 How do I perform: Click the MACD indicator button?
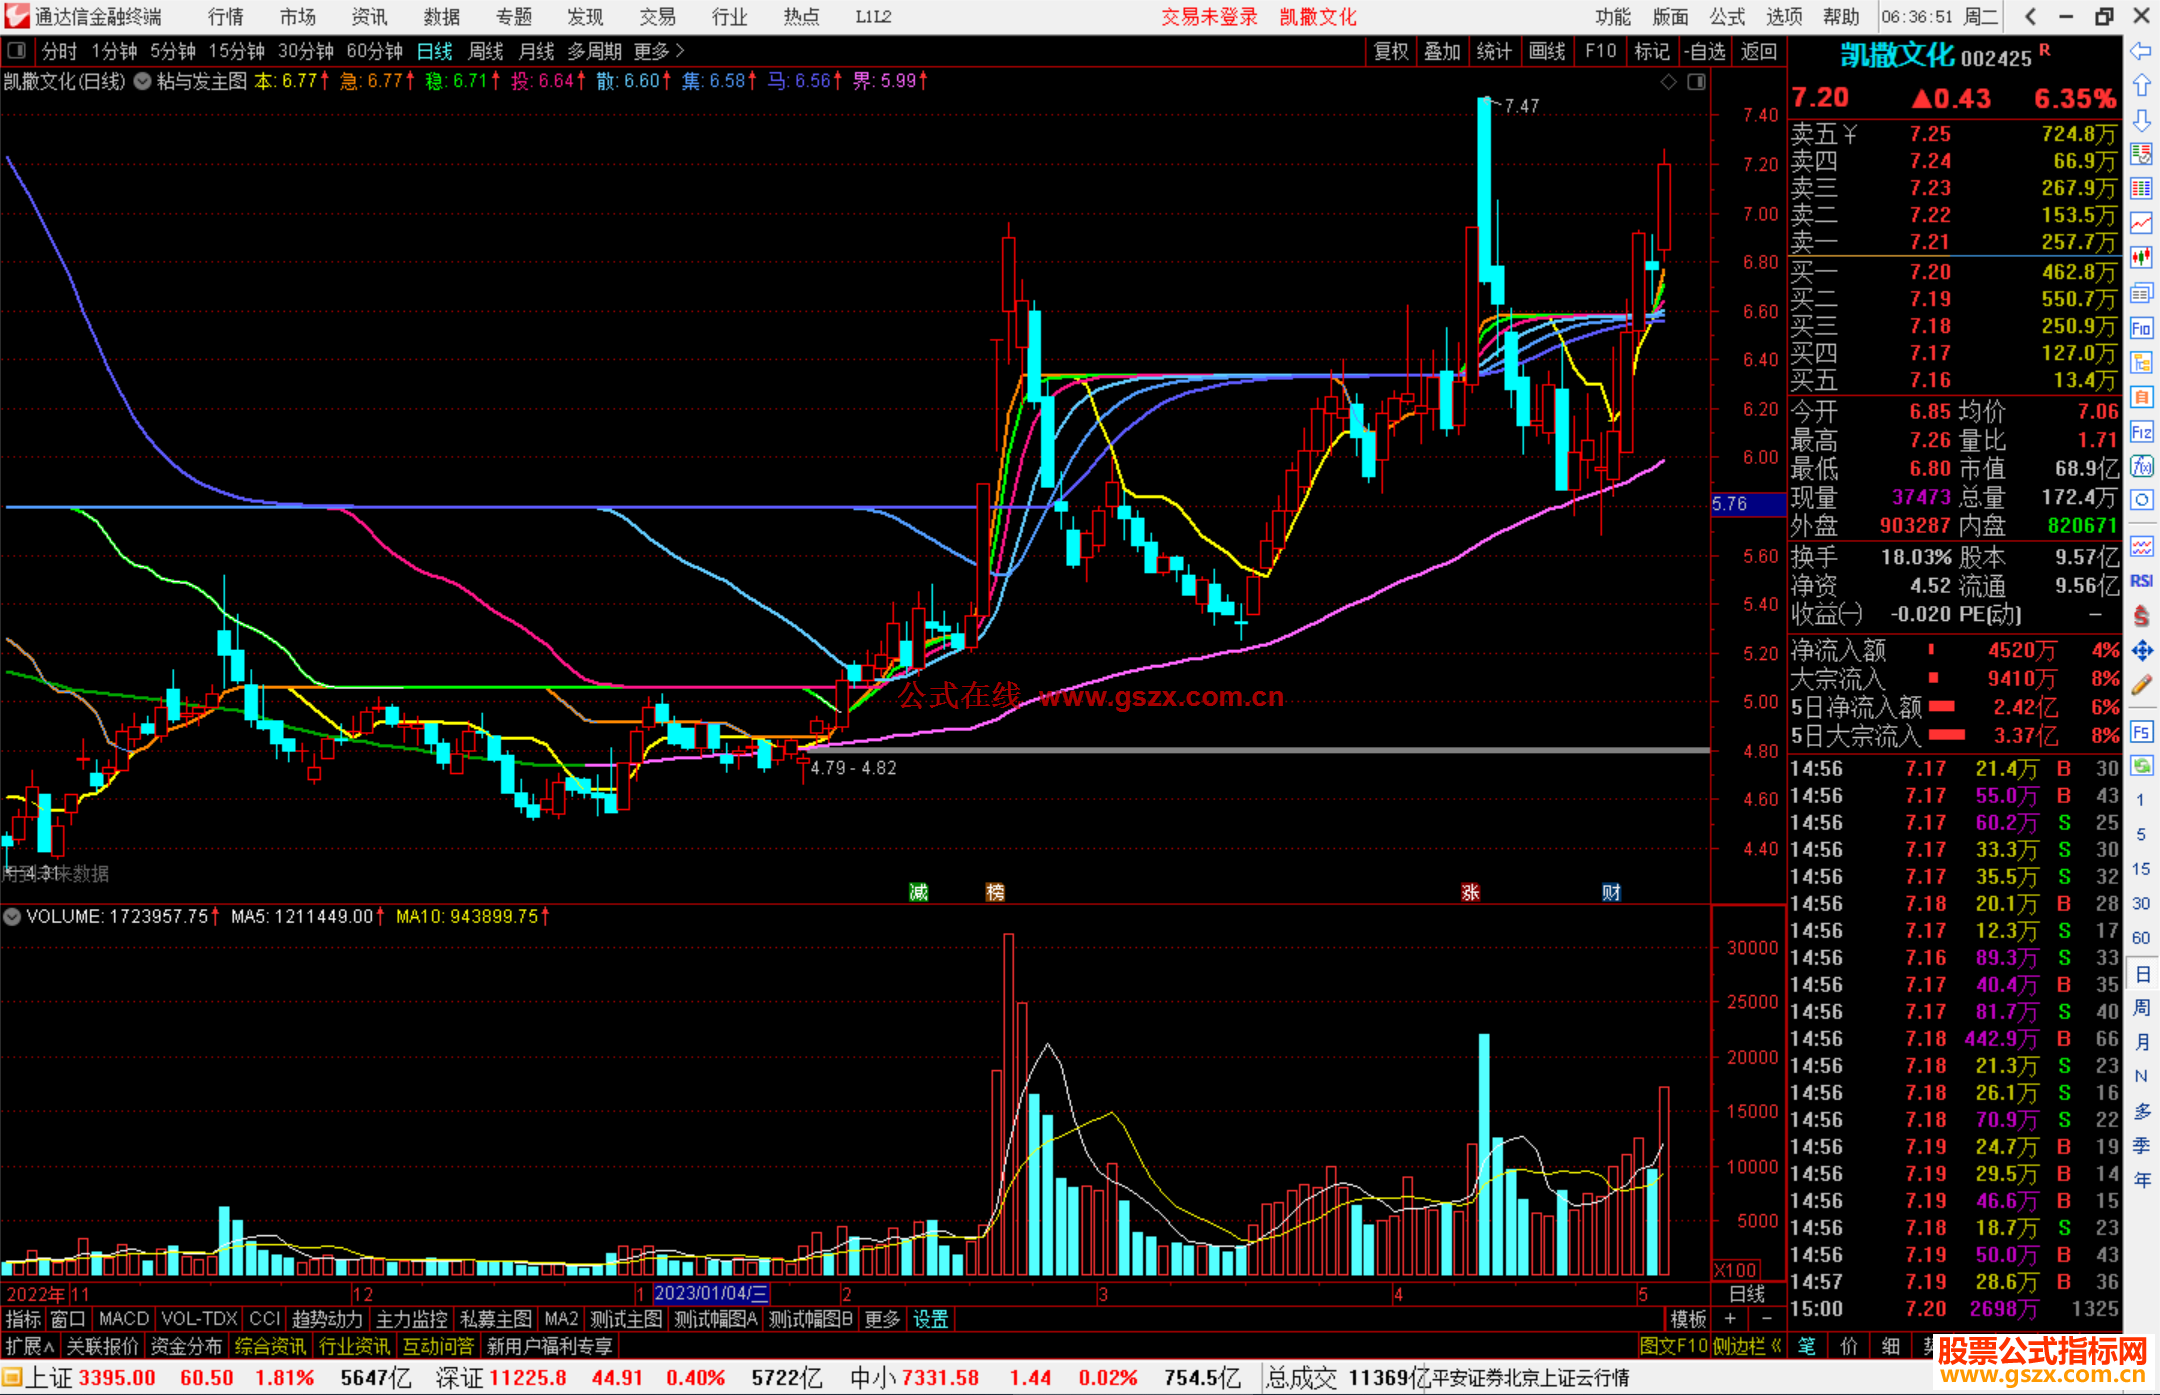124,1319
